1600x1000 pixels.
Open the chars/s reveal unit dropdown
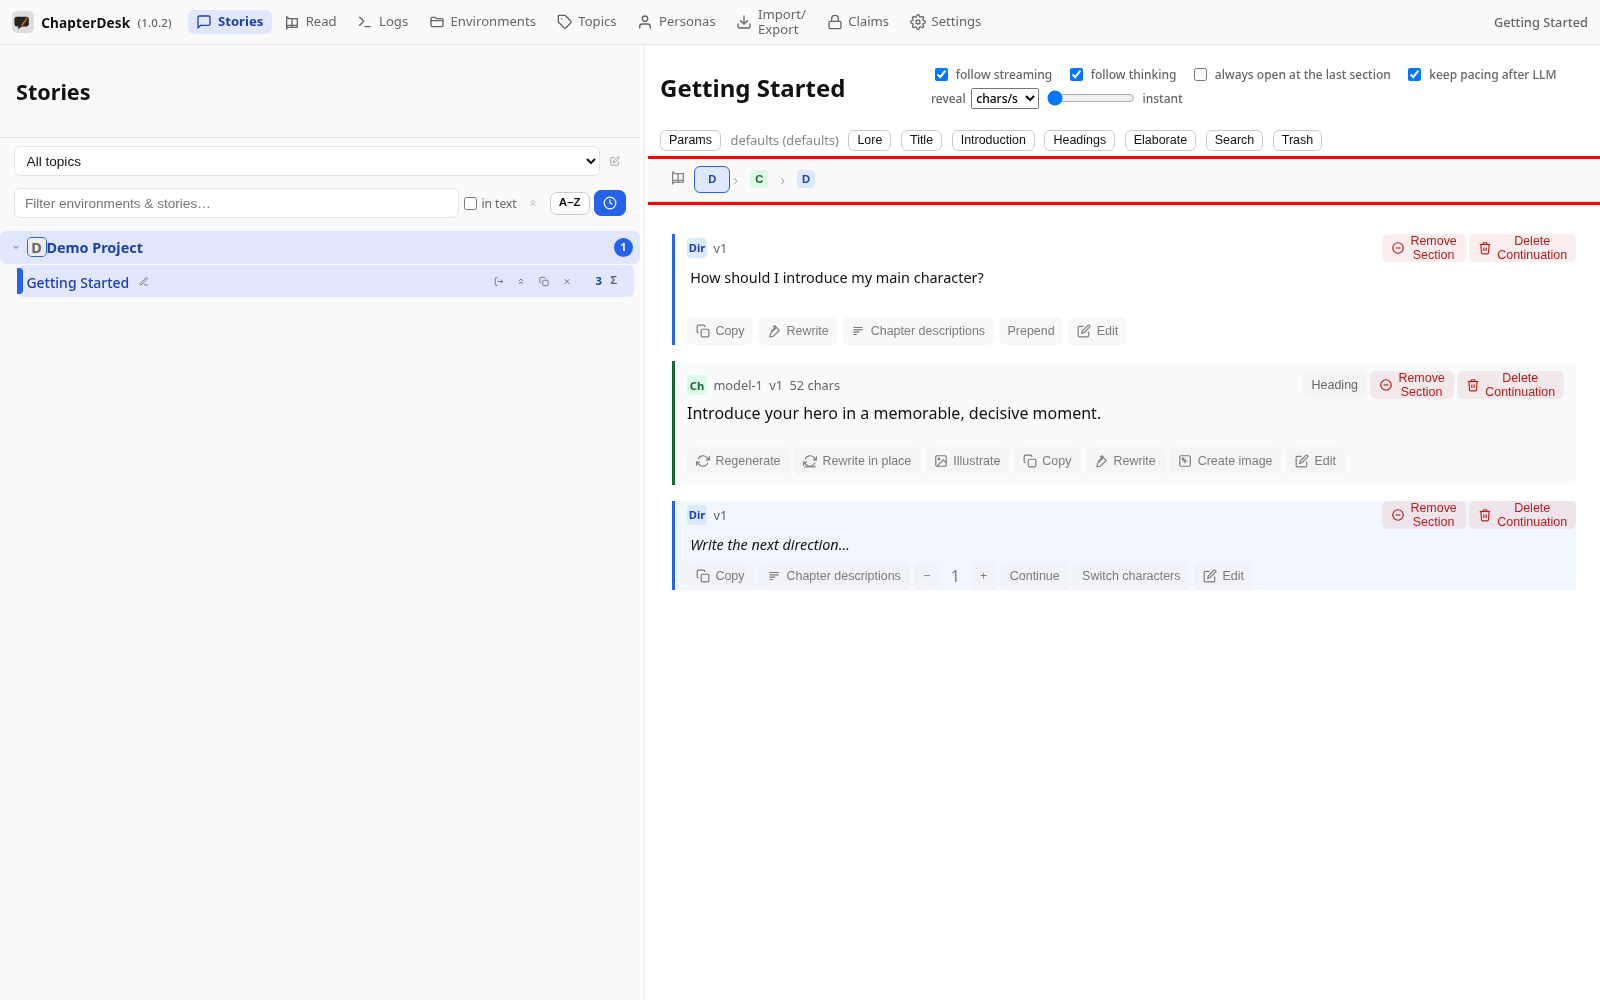1005,98
